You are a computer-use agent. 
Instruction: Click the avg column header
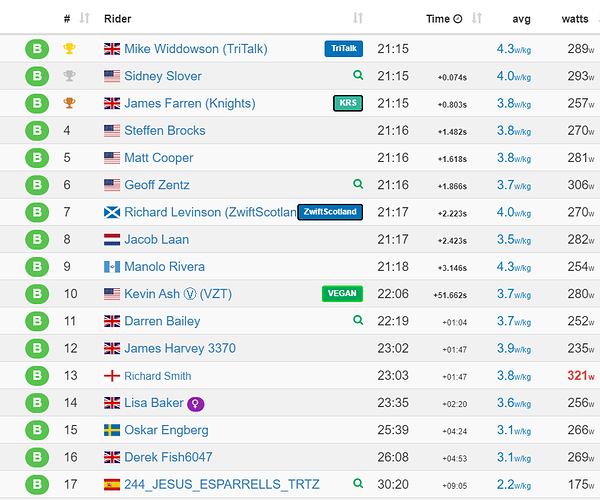point(521,18)
